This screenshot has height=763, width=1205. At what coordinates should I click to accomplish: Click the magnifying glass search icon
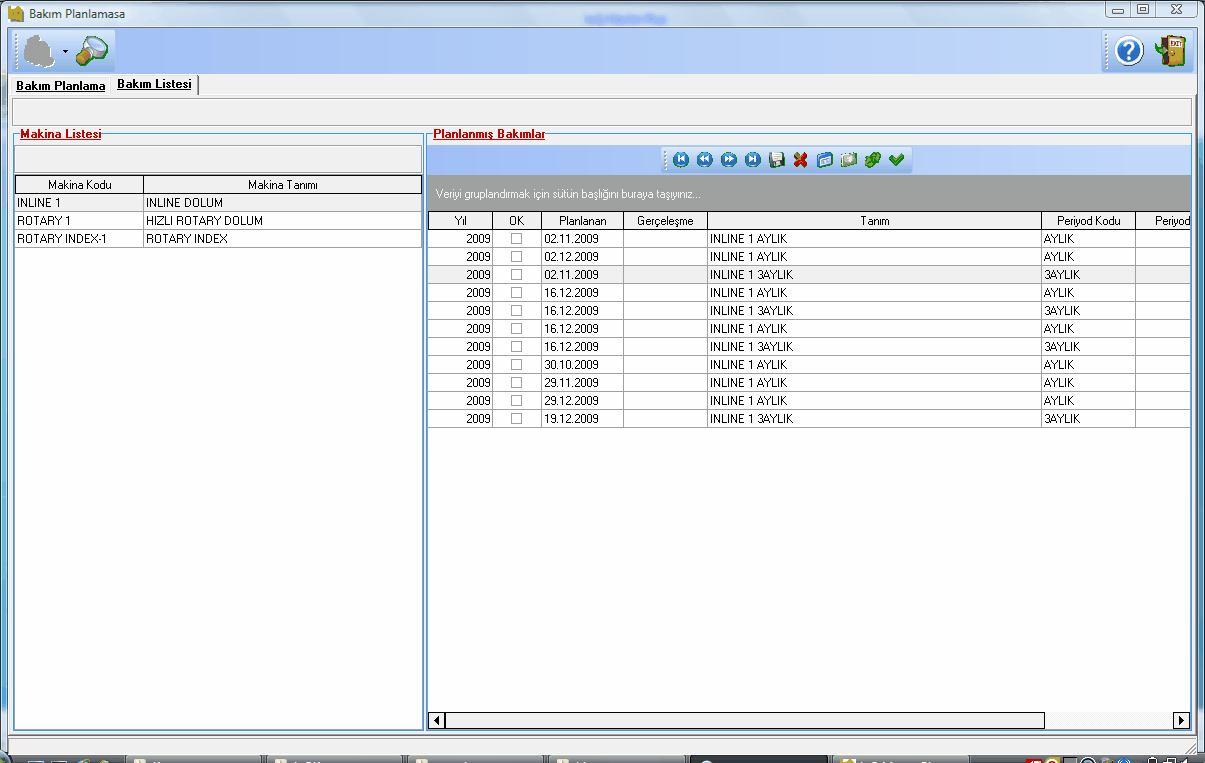point(92,51)
